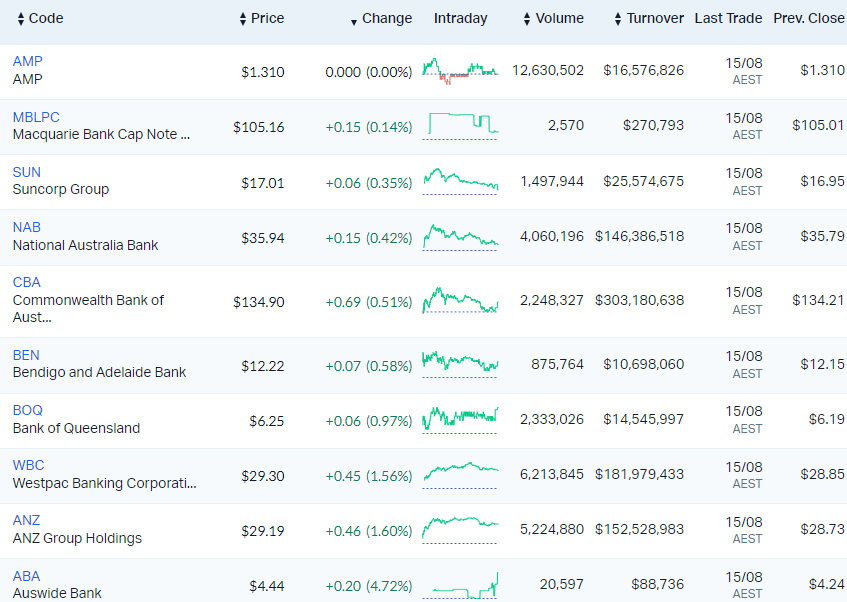Select ANZ turnover $152,528,983
This screenshot has height=602, width=847.
tap(640, 529)
